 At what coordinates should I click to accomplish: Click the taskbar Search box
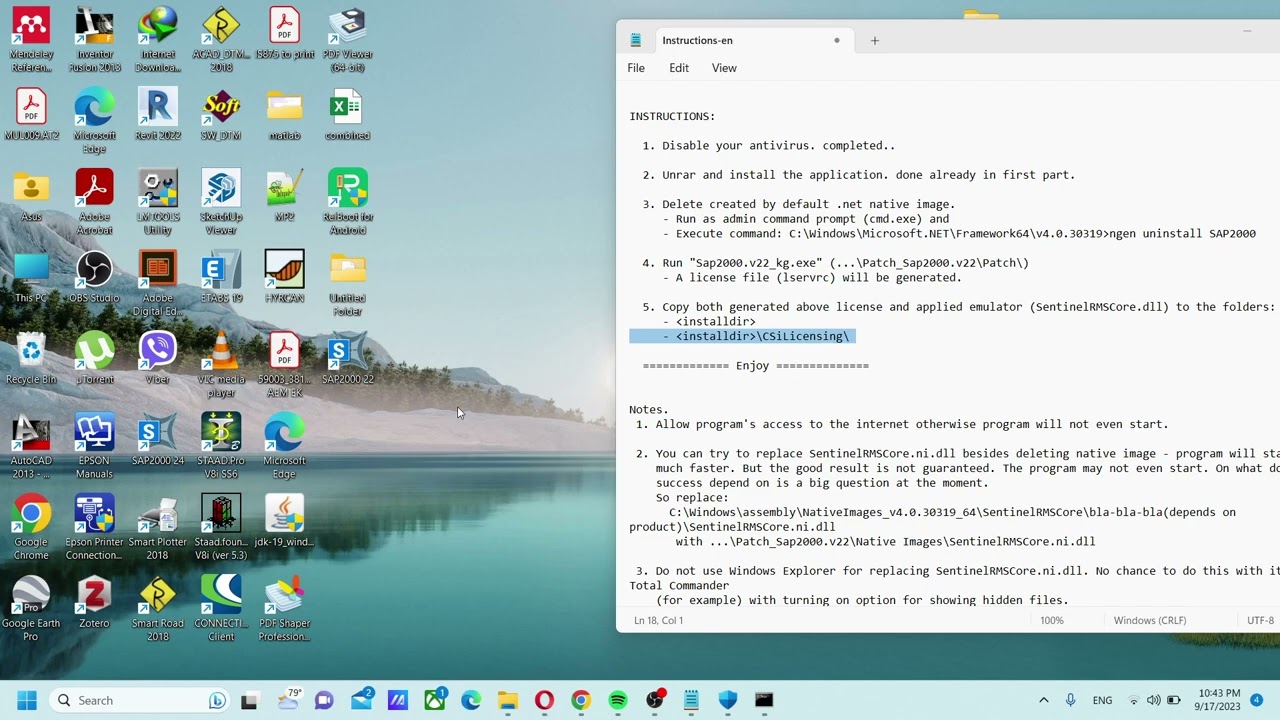(141, 700)
